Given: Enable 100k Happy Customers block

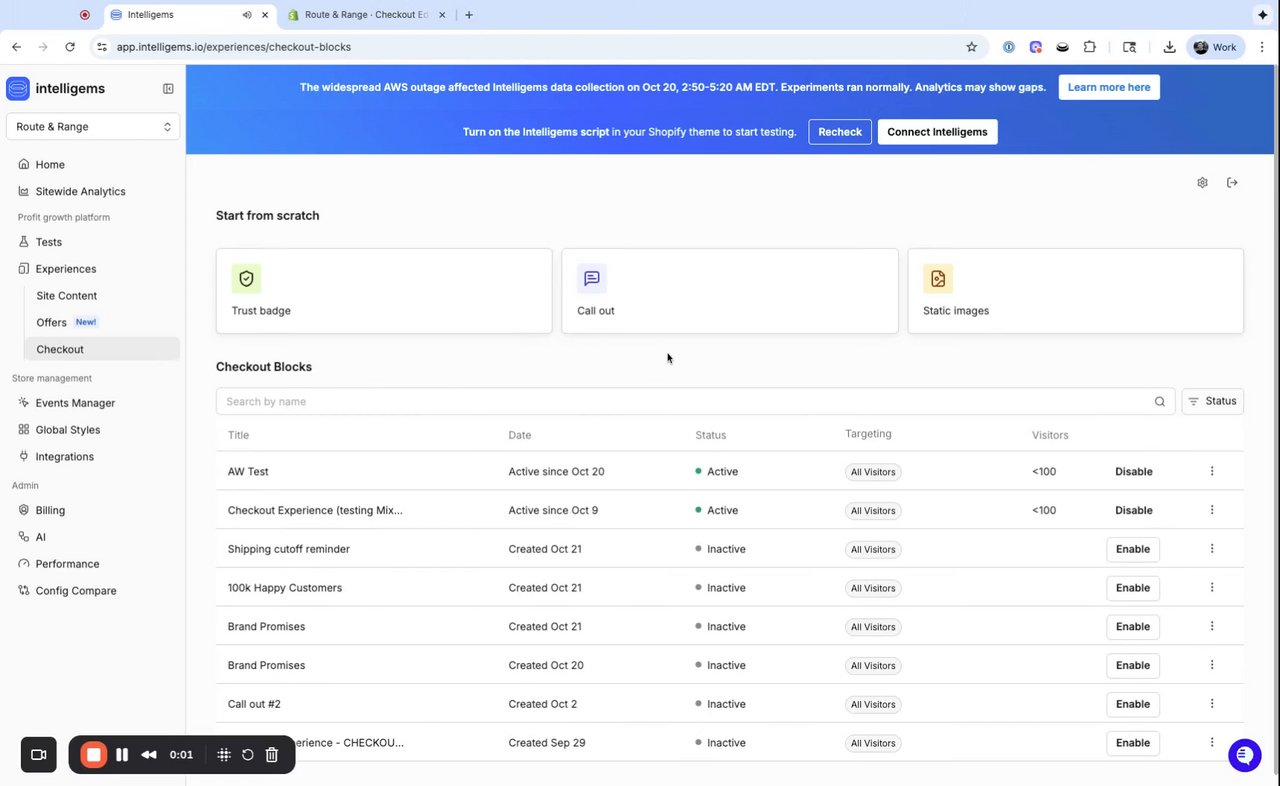Looking at the screenshot, I should tap(1133, 588).
